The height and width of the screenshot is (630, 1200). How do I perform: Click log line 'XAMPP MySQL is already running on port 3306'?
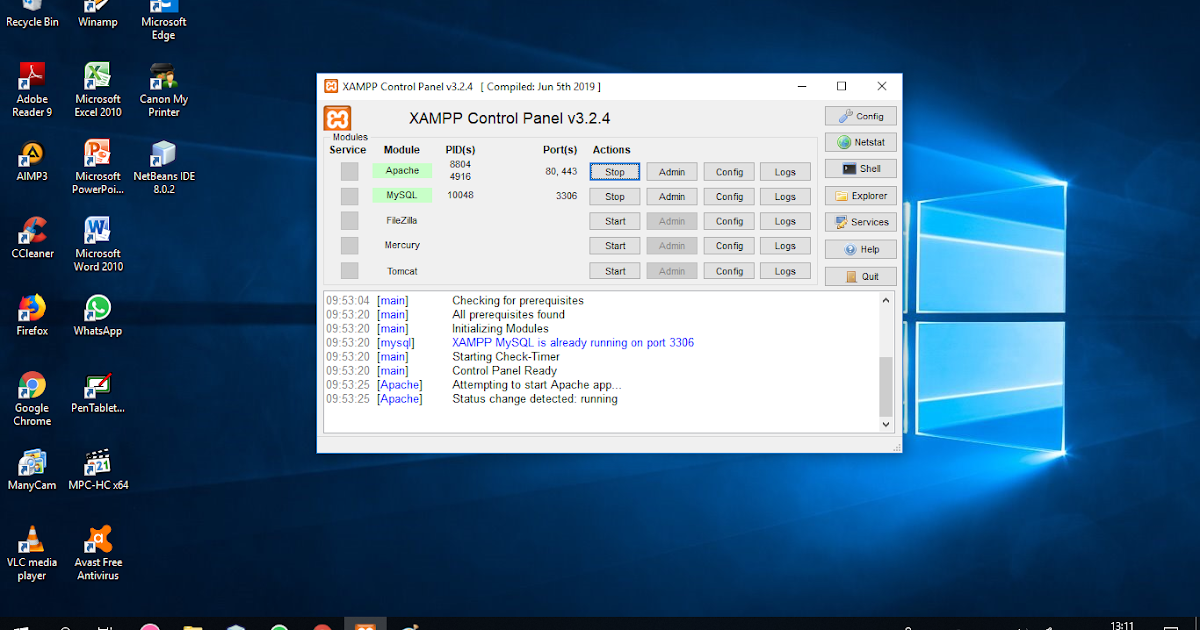572,343
